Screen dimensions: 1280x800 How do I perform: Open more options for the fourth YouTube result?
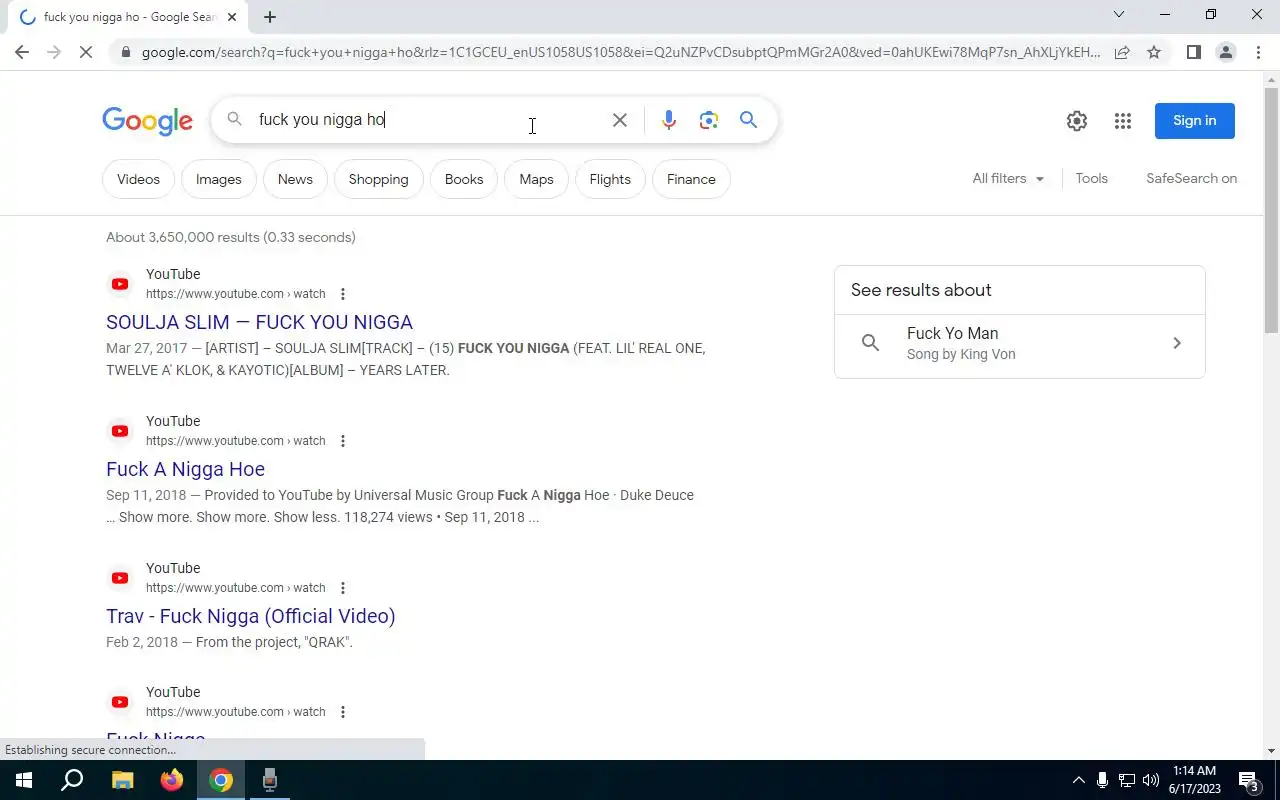coord(342,712)
